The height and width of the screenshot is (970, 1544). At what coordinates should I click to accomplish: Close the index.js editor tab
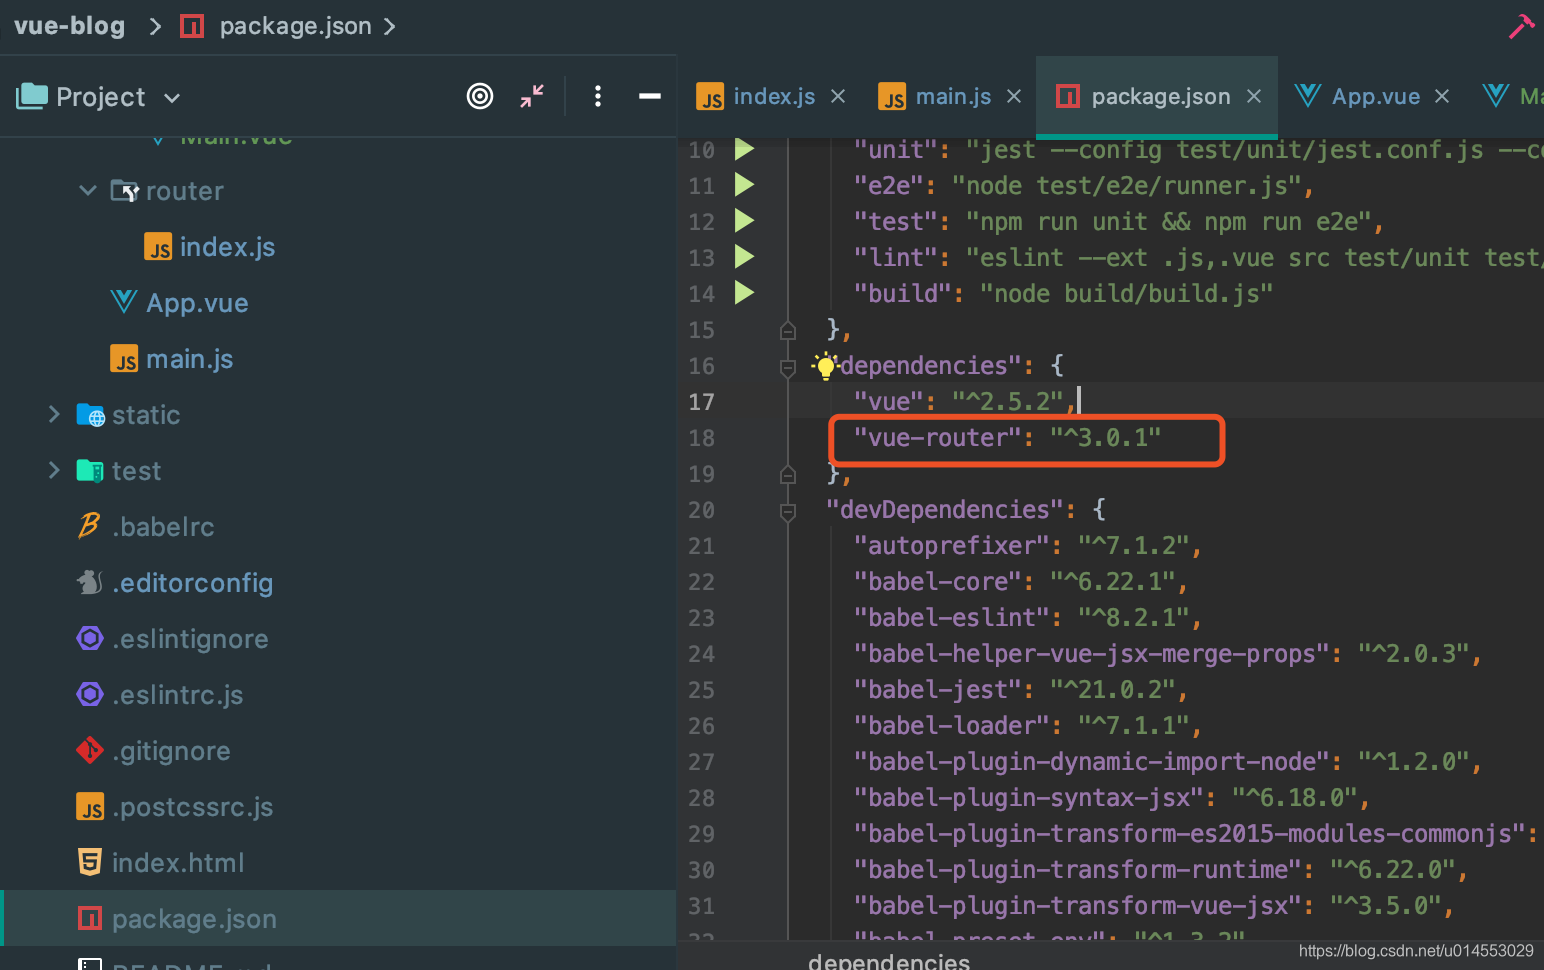pyautogui.click(x=838, y=96)
